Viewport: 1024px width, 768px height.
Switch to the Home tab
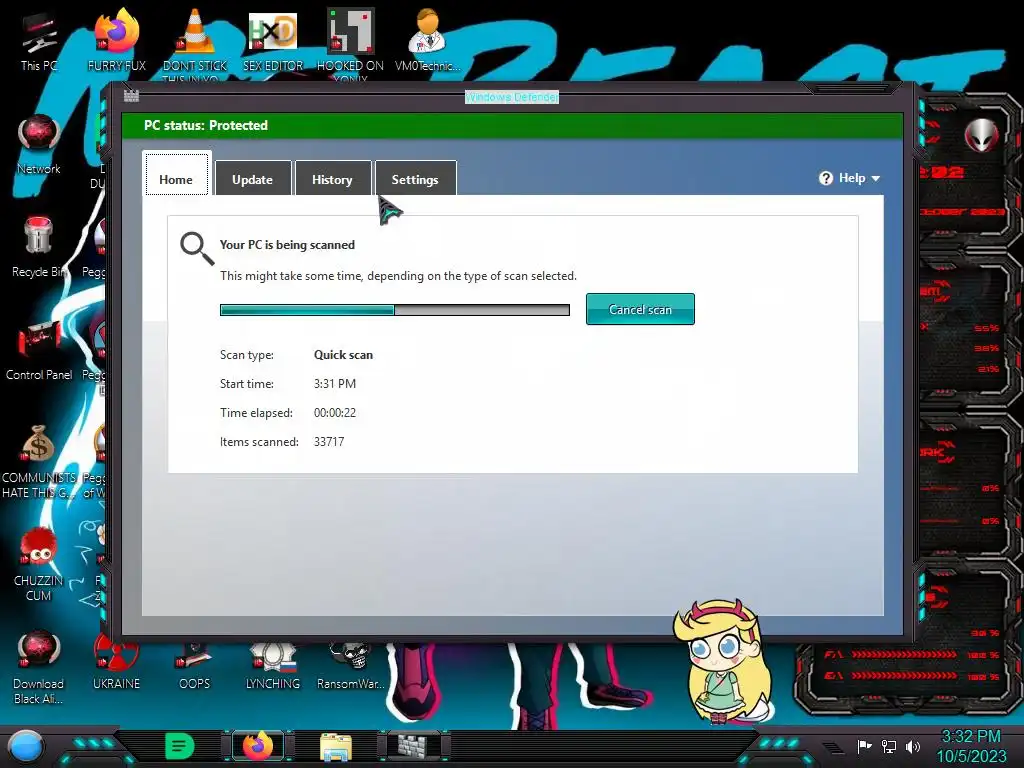[176, 174]
